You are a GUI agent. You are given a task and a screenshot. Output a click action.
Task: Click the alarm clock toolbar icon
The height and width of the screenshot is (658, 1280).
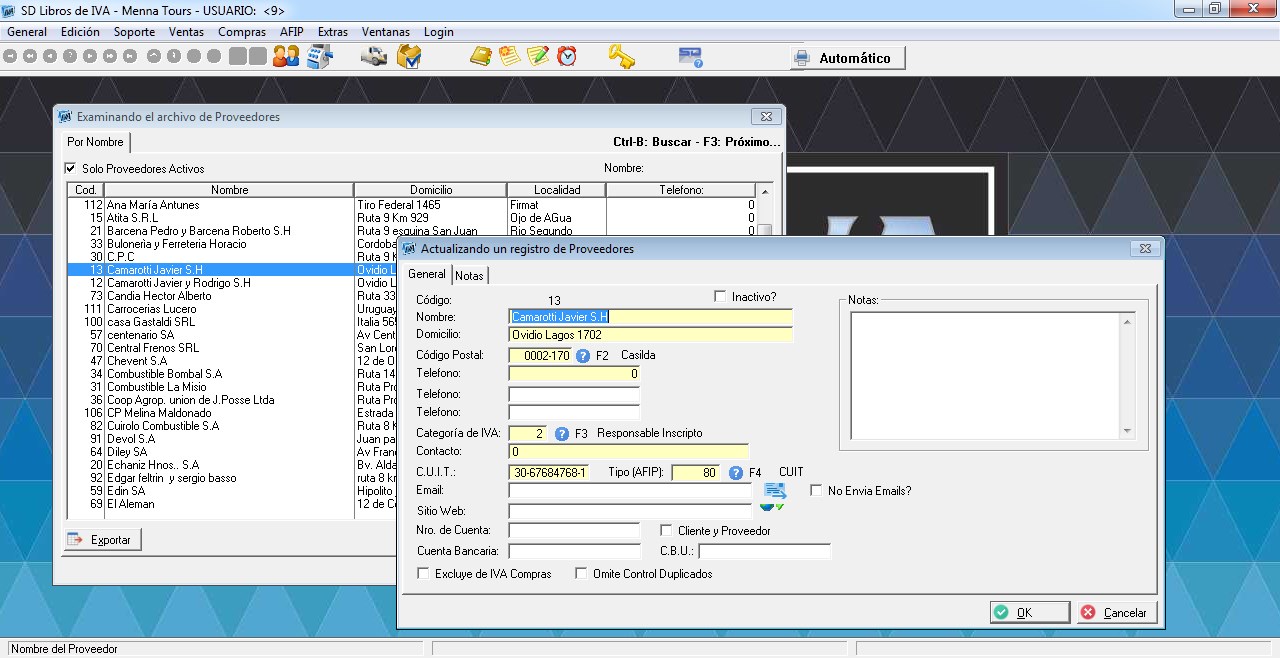tap(567, 57)
